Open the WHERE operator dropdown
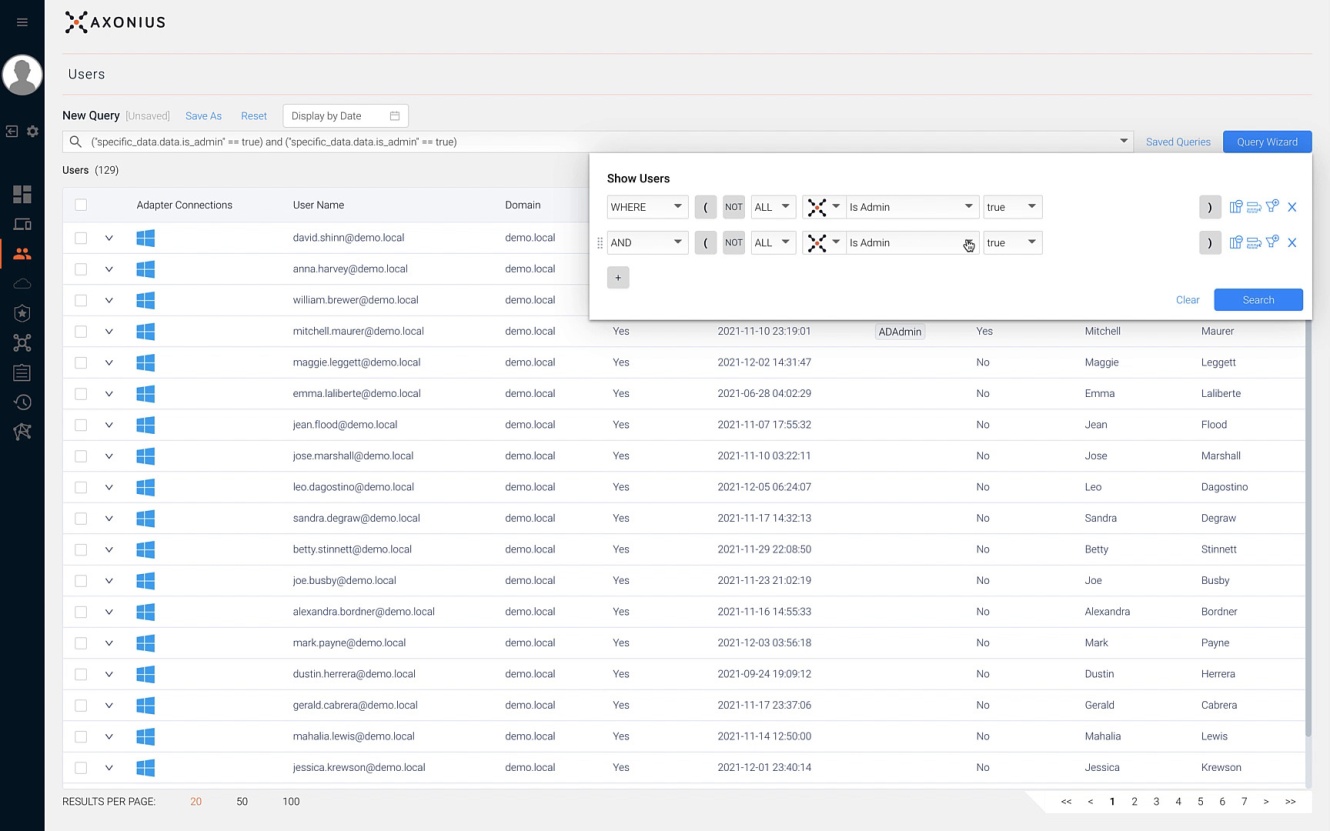The image size is (1330, 831). (x=647, y=207)
